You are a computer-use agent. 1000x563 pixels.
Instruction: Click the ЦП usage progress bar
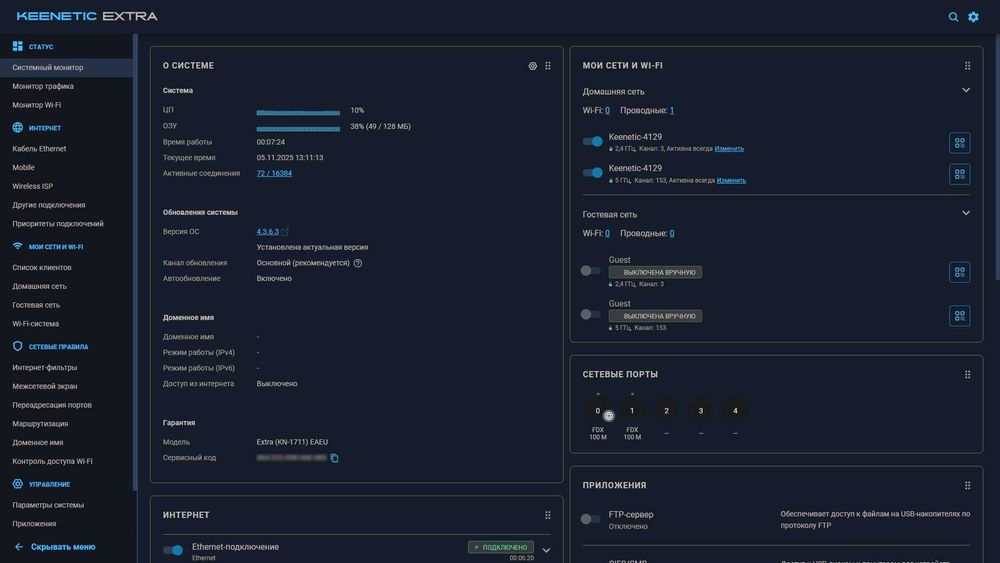pos(298,113)
